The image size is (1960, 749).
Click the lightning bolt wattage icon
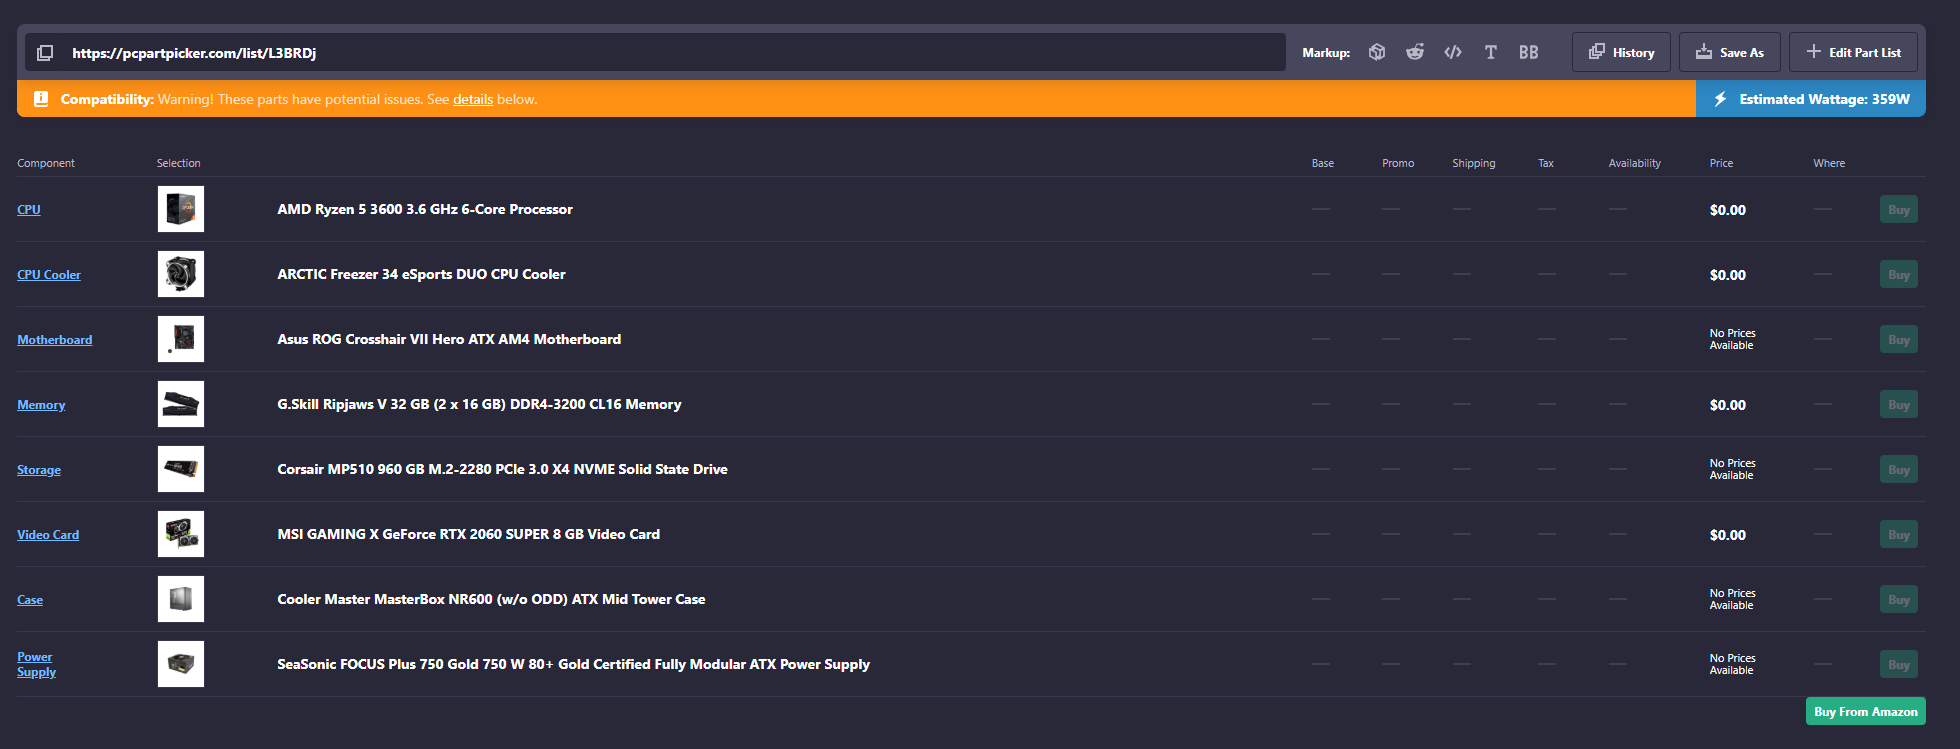click(x=1720, y=99)
